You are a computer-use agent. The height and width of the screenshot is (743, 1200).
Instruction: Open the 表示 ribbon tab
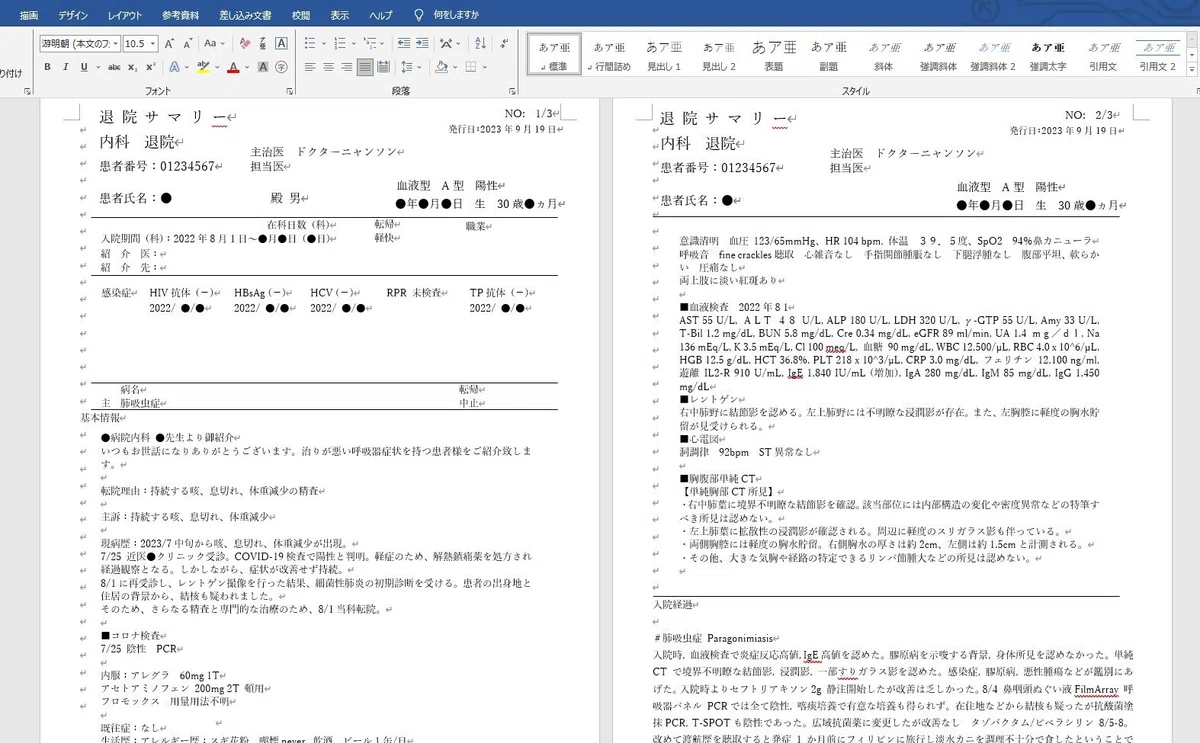click(340, 15)
